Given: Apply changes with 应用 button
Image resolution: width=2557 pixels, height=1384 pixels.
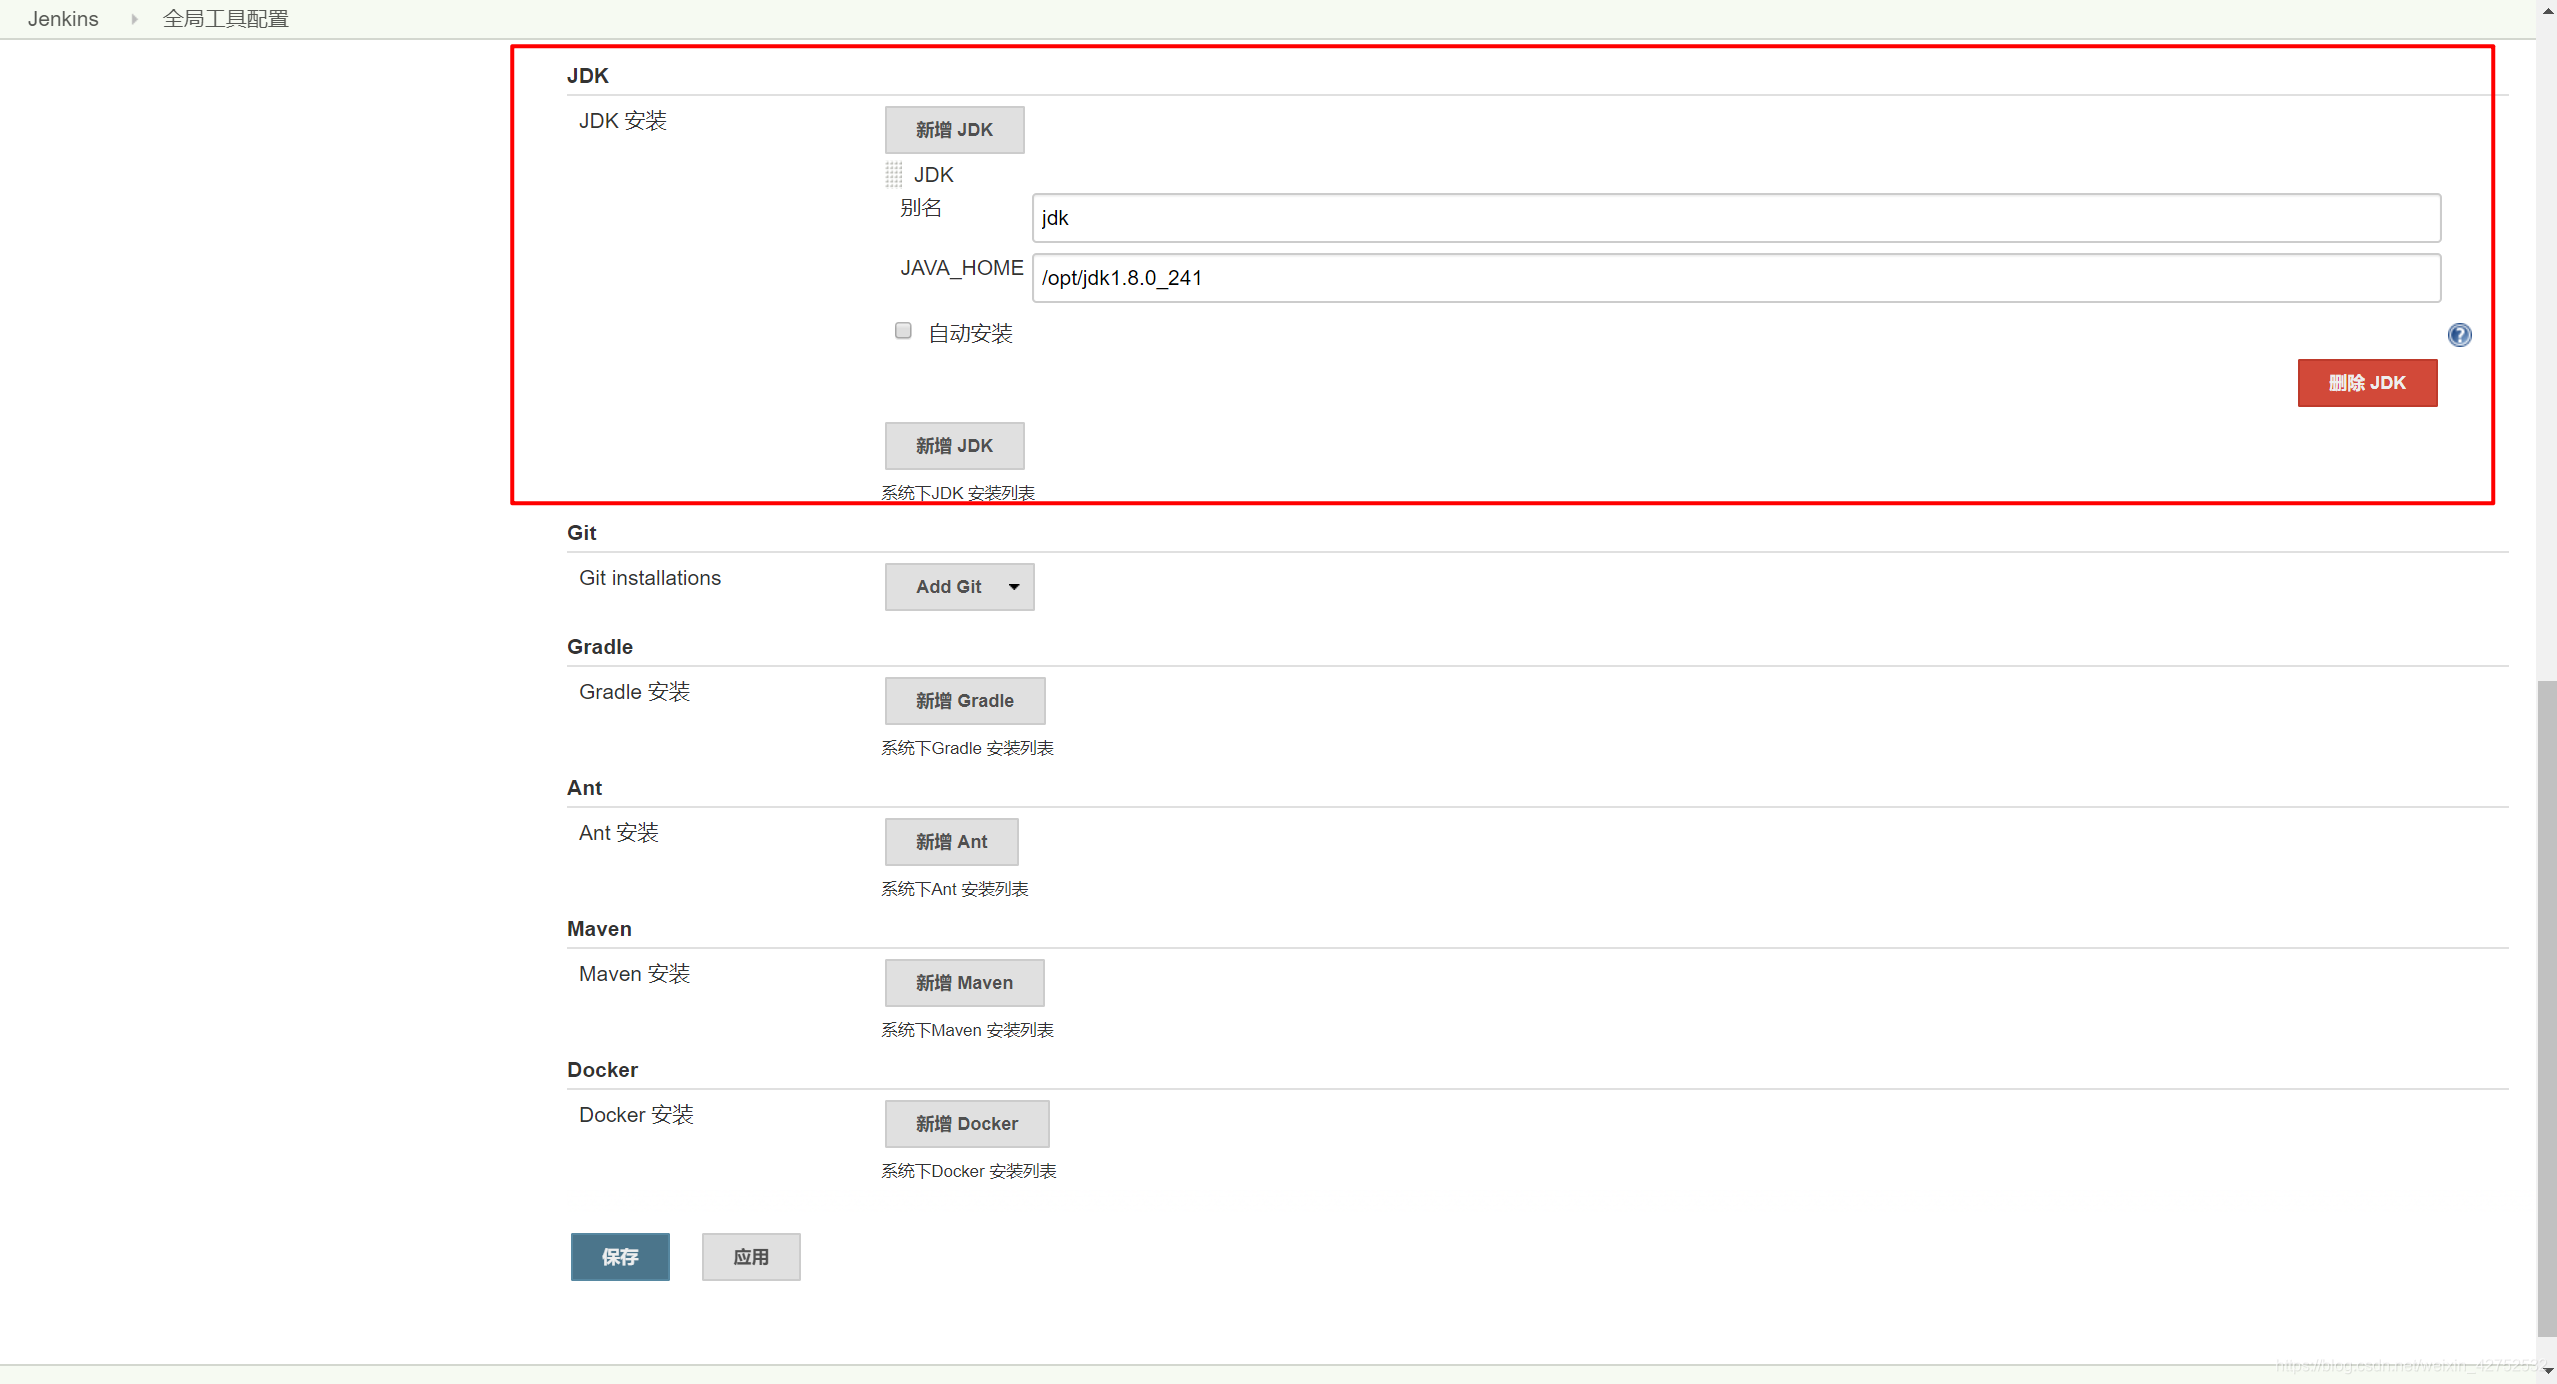Looking at the screenshot, I should [751, 1257].
